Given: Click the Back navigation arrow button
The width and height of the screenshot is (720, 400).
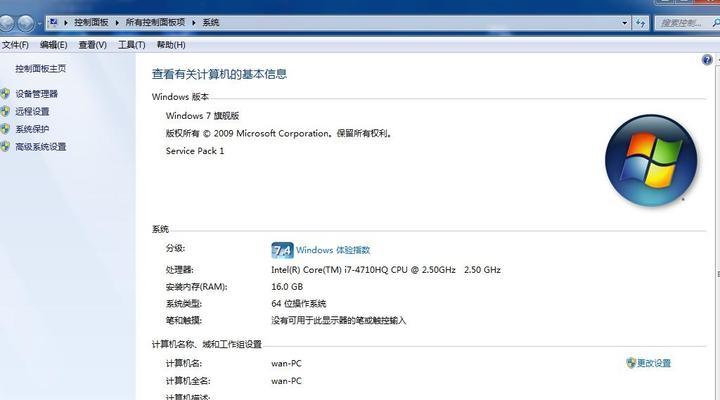Looking at the screenshot, I should tap(6, 23).
